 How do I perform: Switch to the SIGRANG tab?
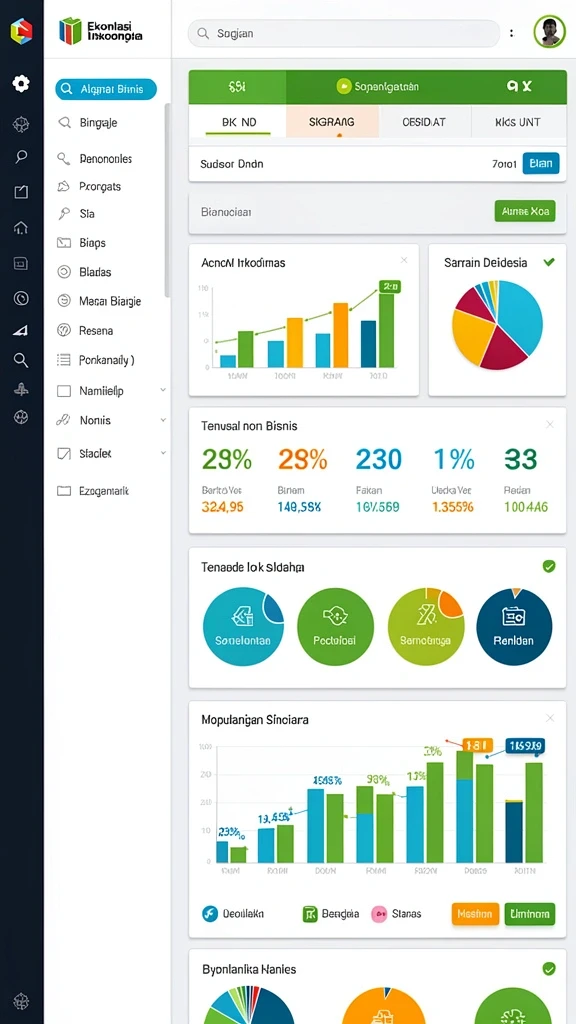[332, 122]
